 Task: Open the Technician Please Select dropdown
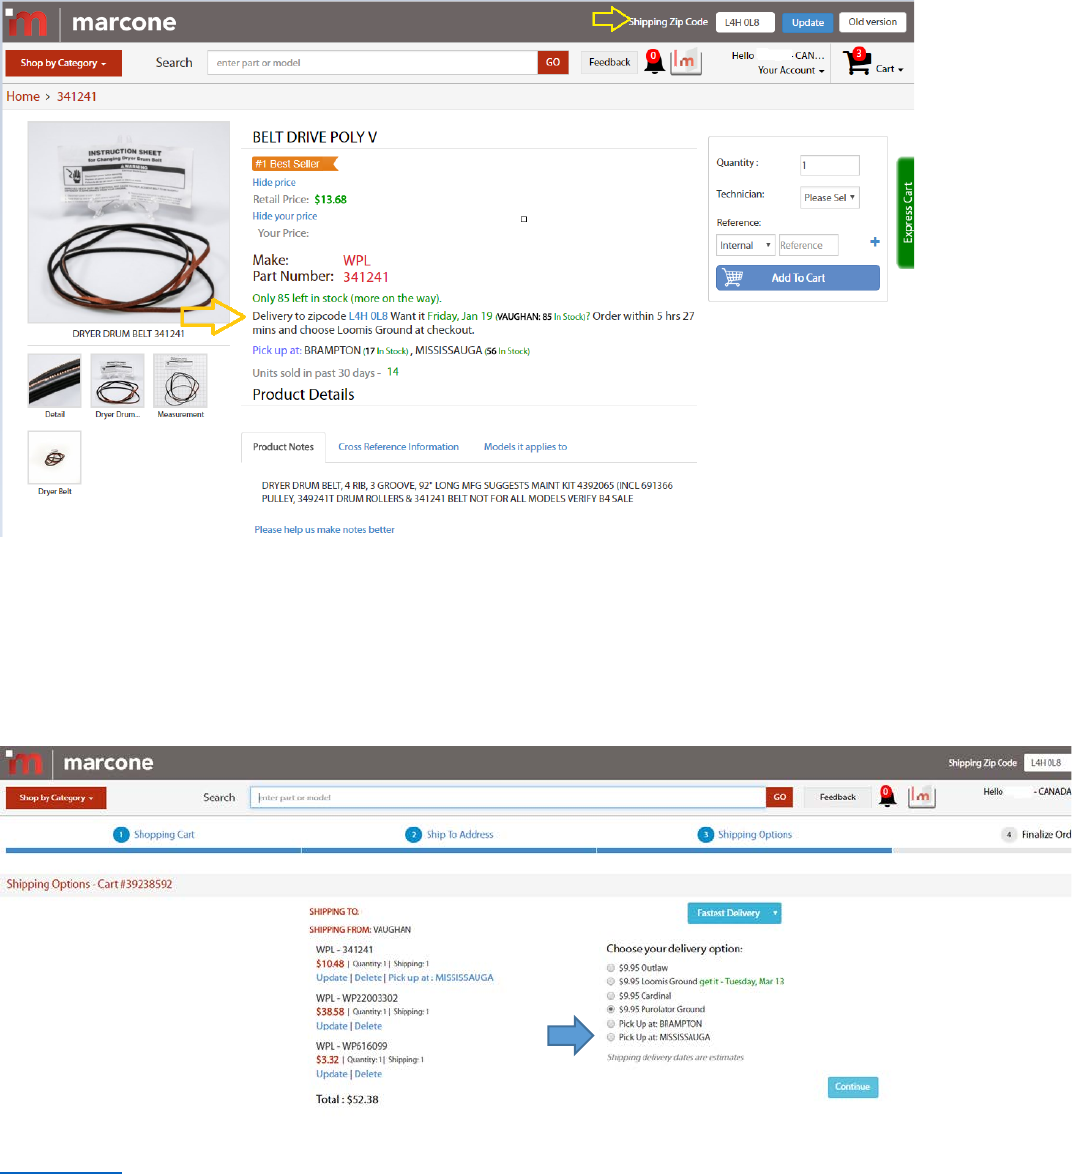[829, 198]
